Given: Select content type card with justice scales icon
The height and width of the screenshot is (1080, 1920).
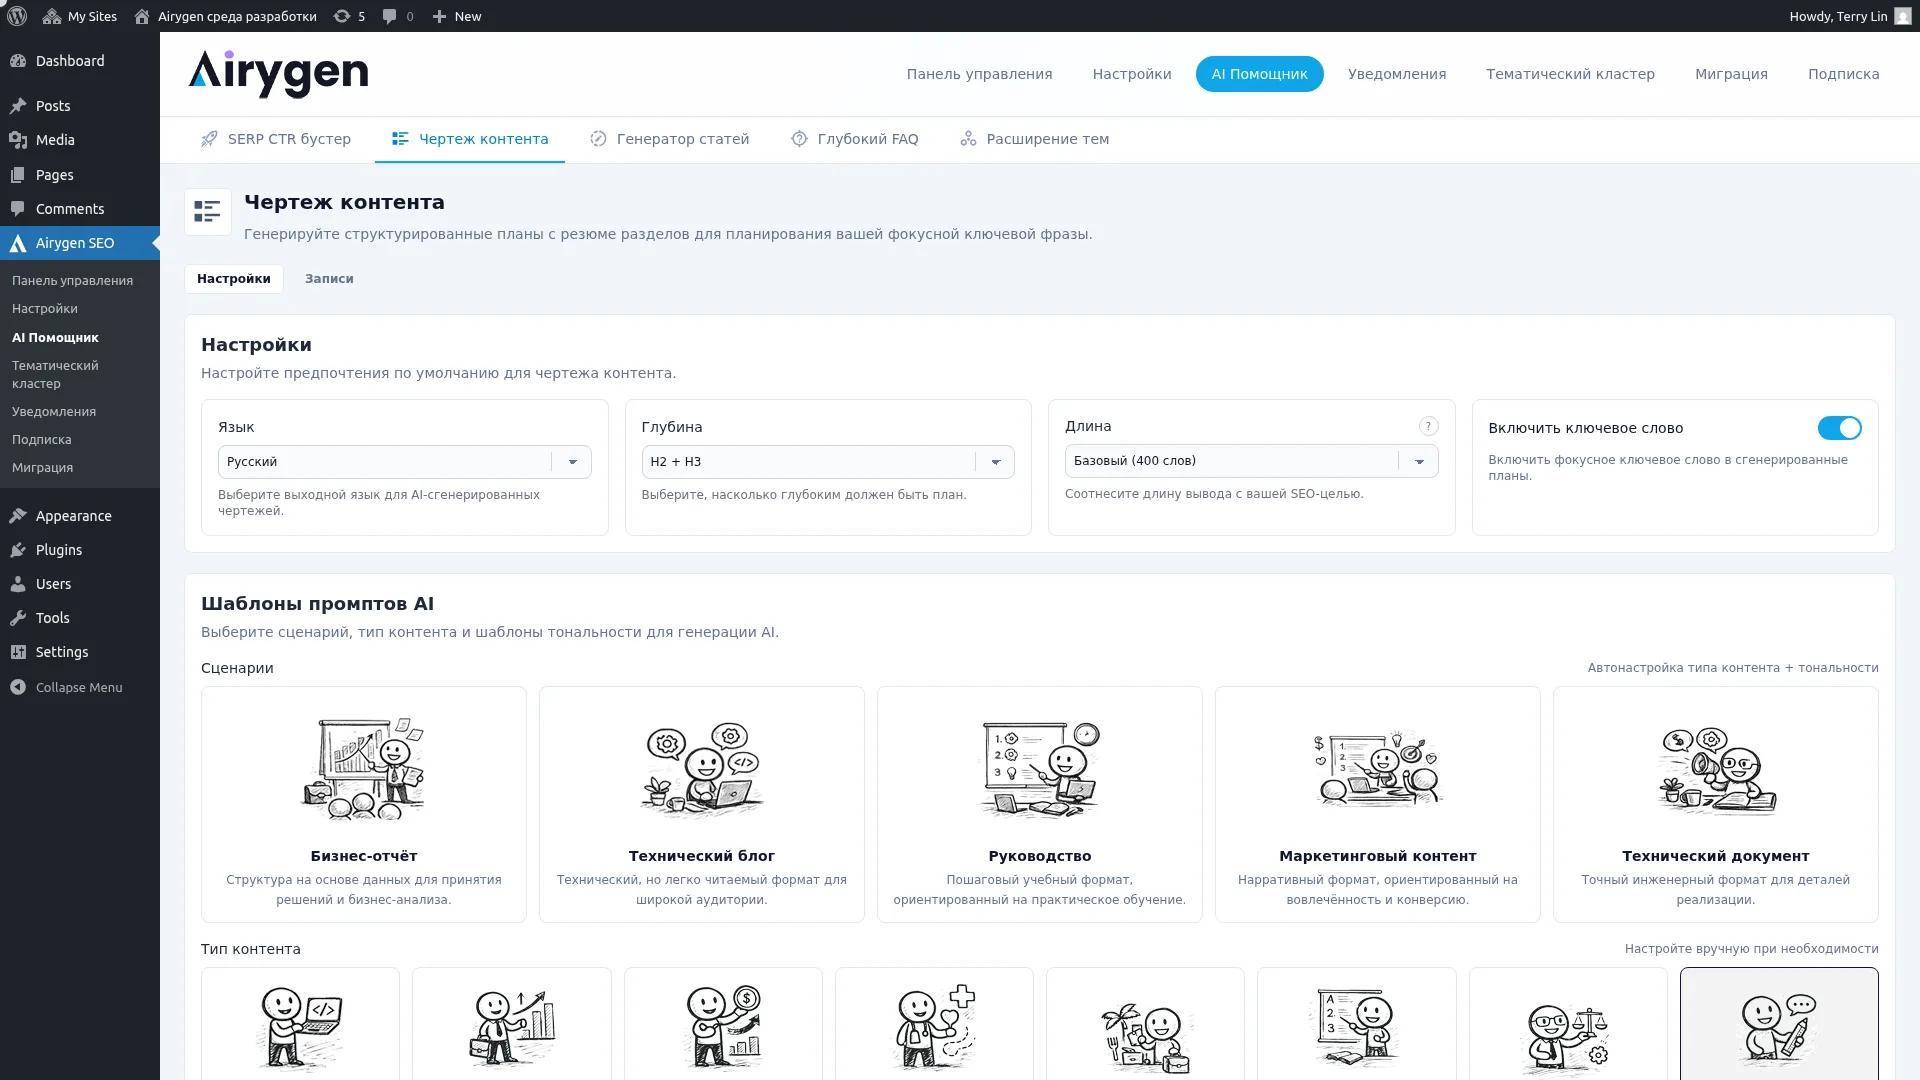Looking at the screenshot, I should pos(1568,1024).
